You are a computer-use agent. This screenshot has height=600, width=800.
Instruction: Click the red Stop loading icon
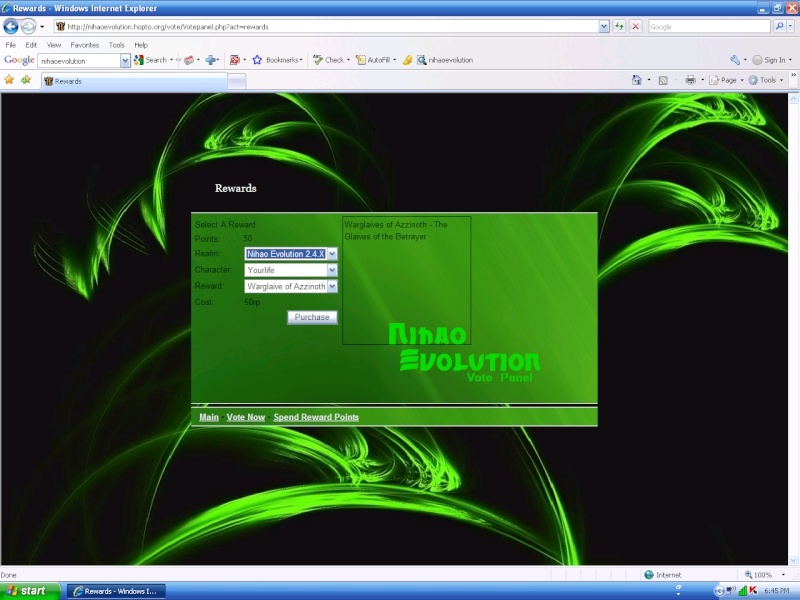tap(636, 27)
